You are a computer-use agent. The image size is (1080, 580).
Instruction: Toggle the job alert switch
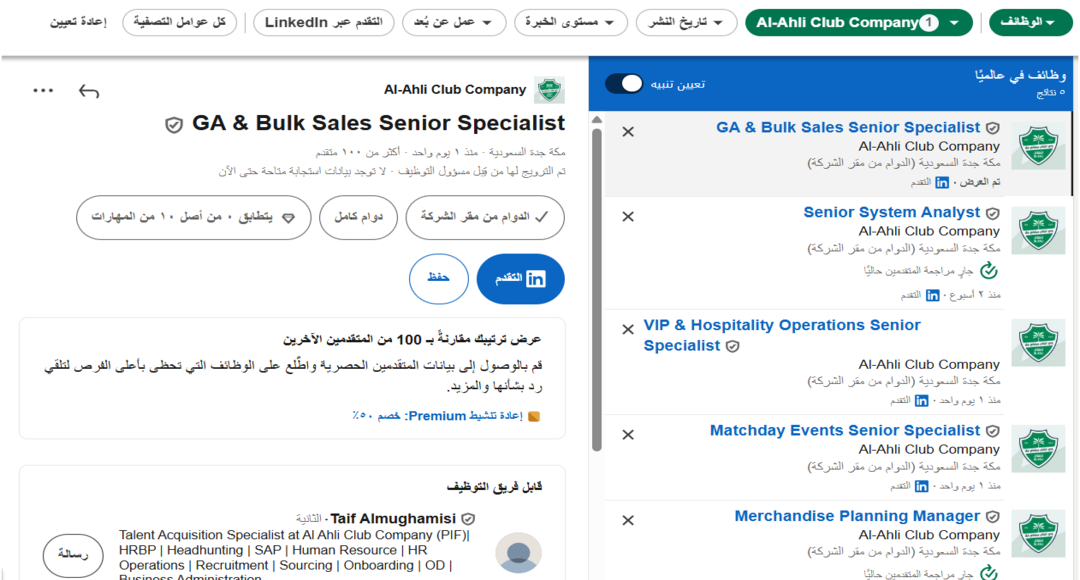pyautogui.click(x=625, y=83)
